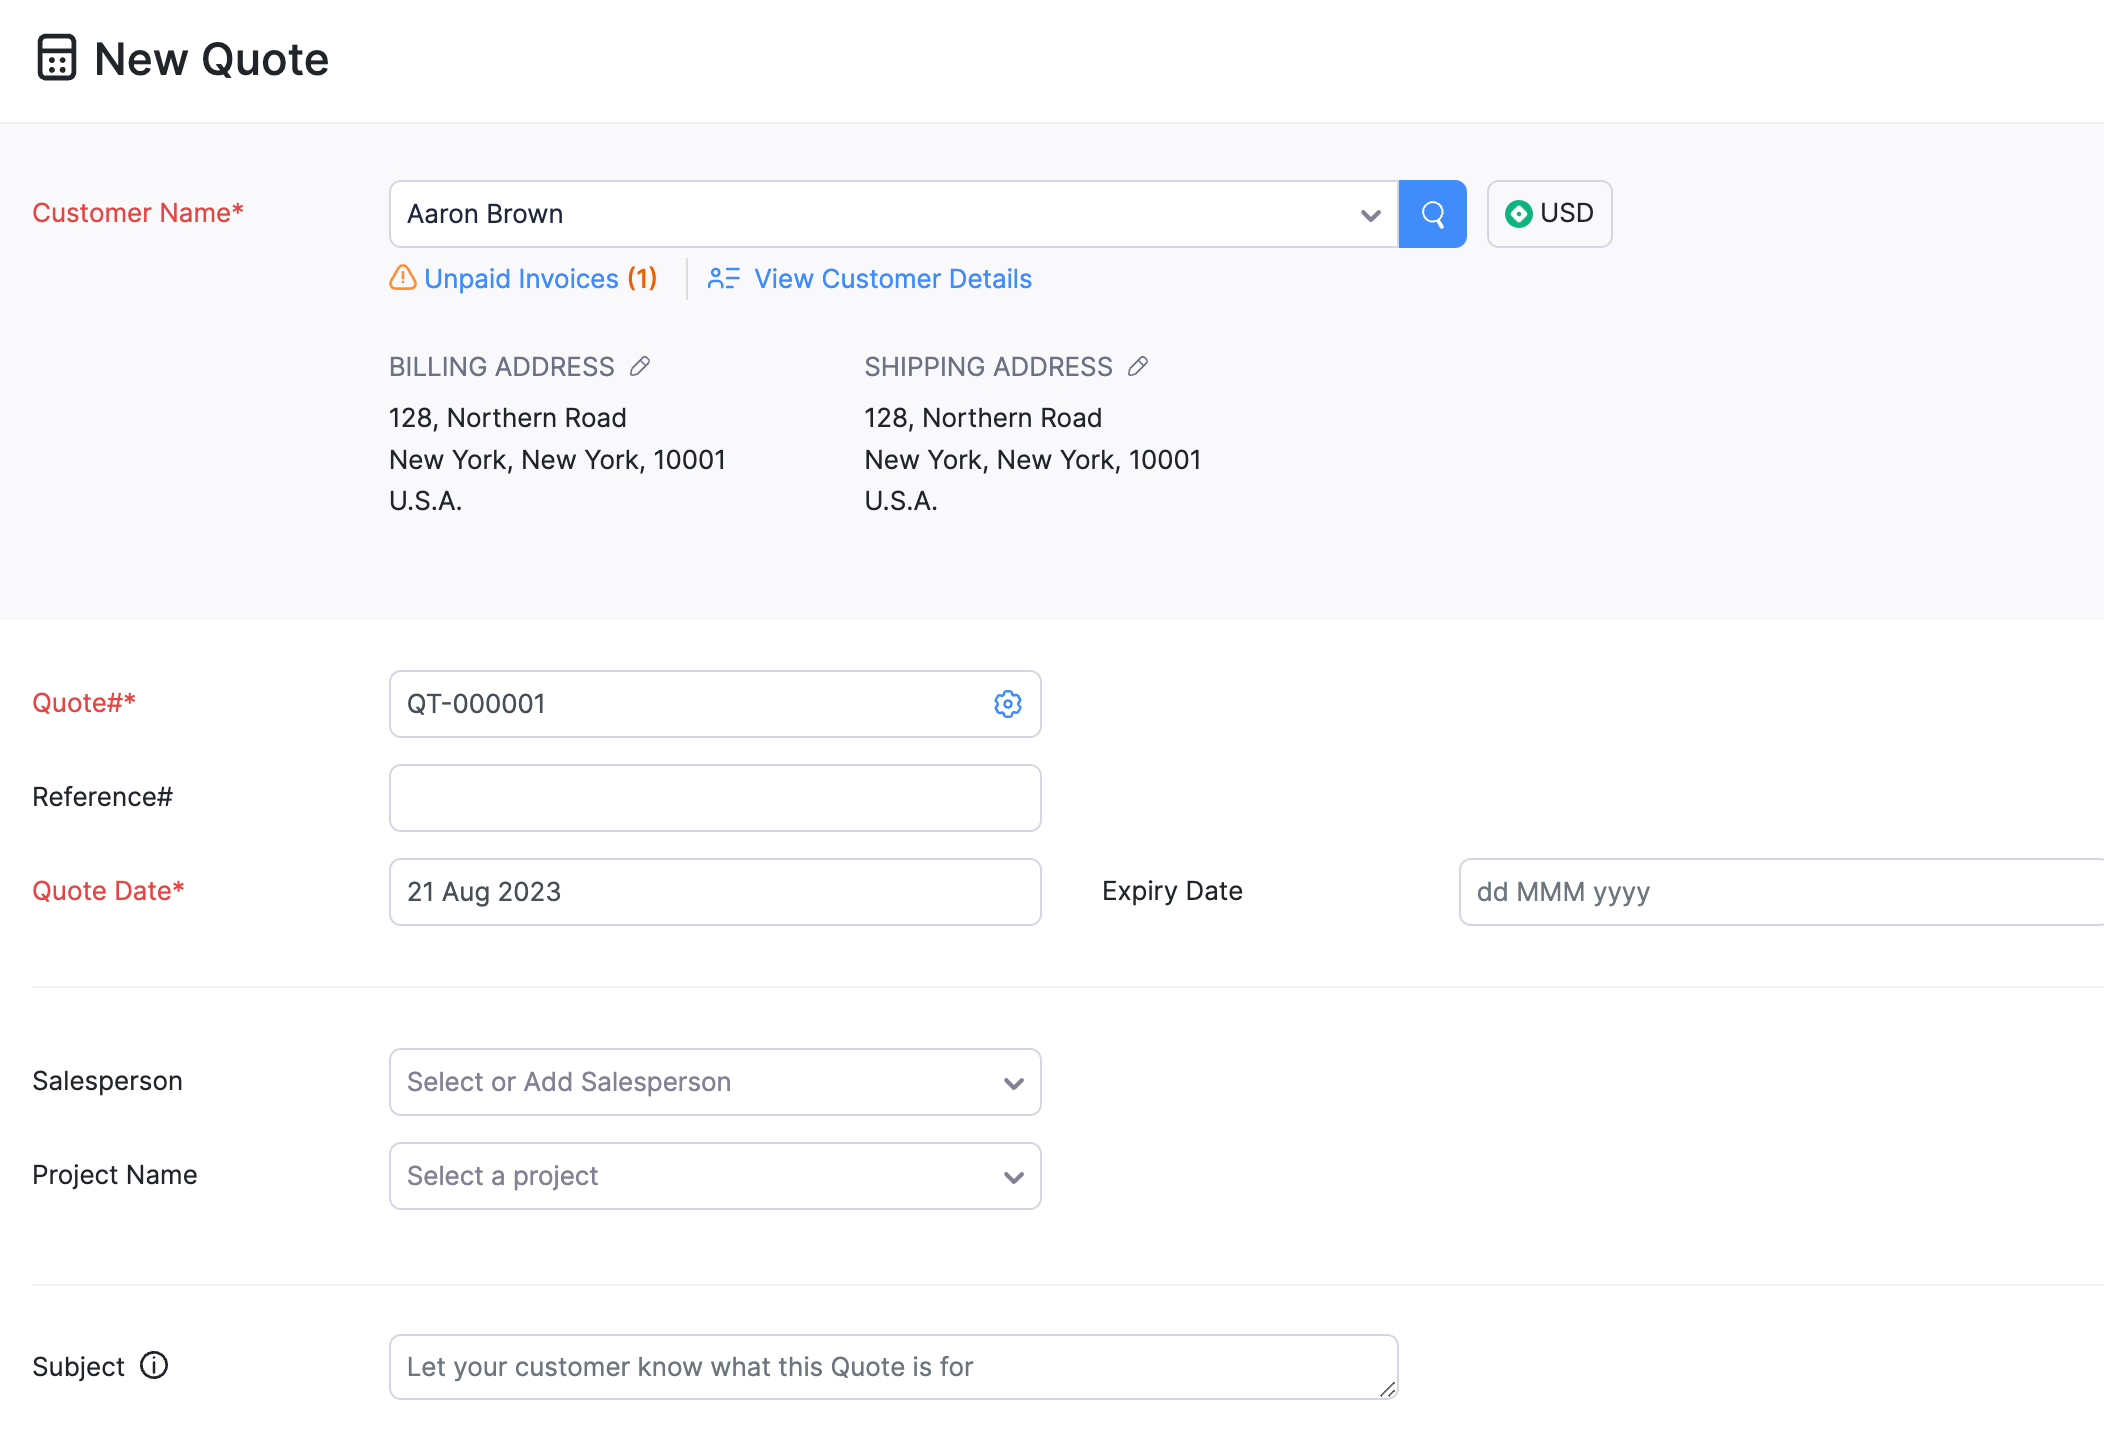Click the pencil icon beside Billing Address

(x=640, y=367)
